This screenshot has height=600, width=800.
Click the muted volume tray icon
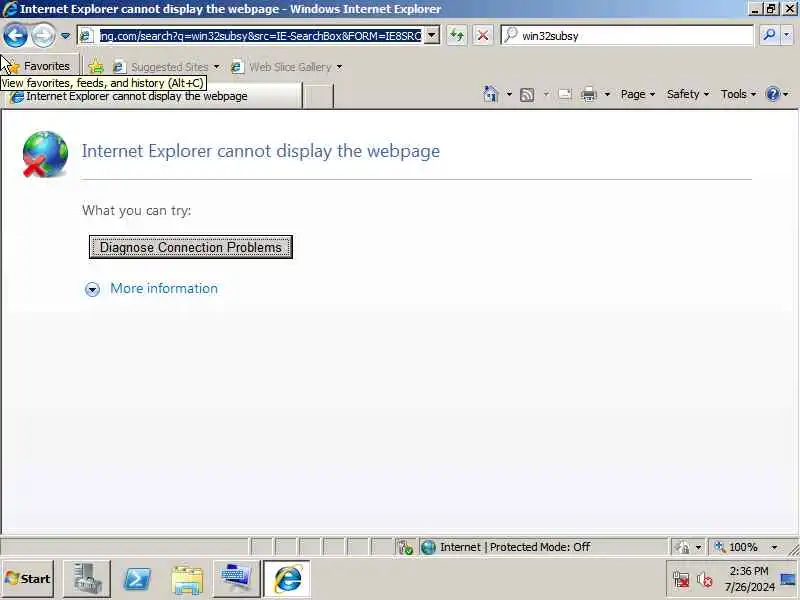click(705, 580)
